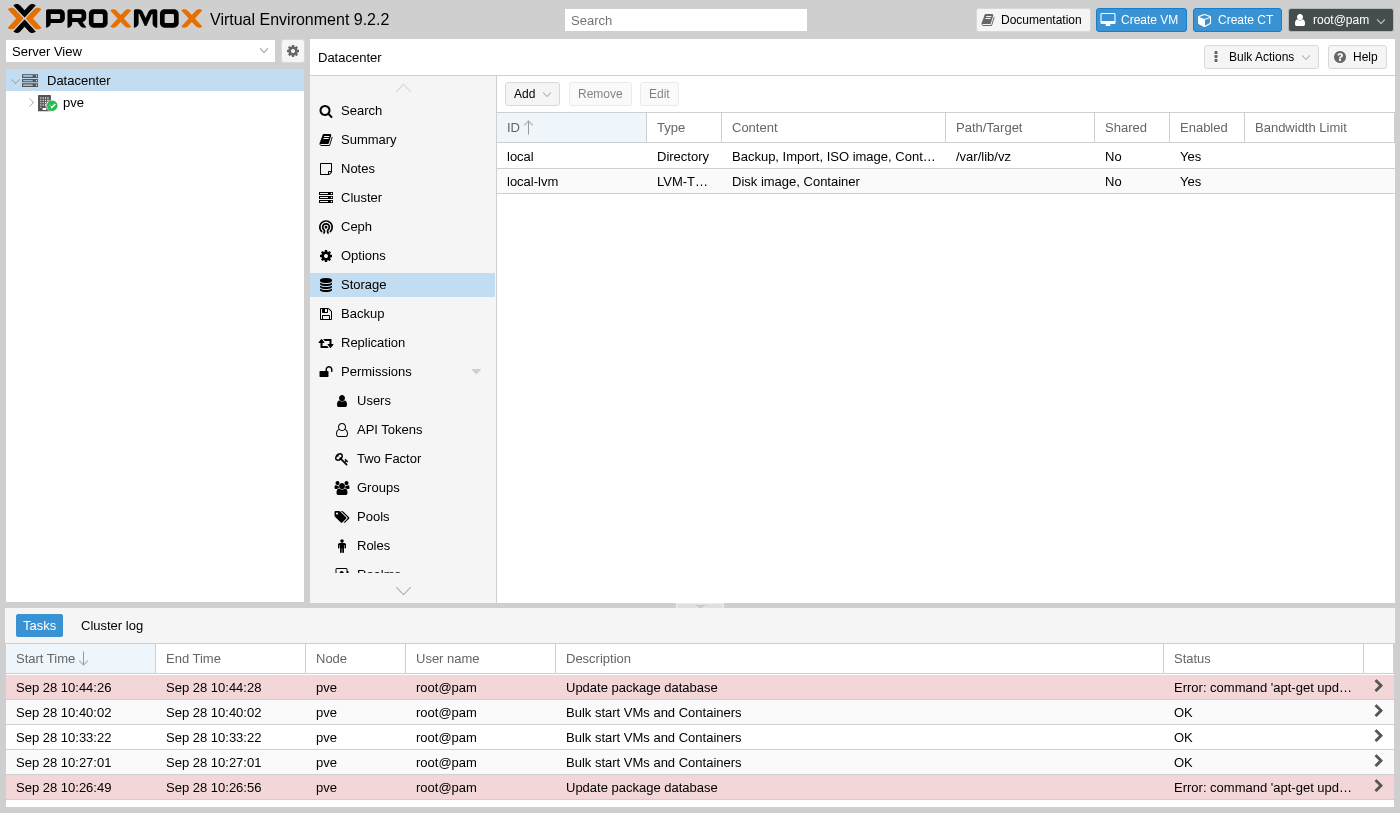This screenshot has height=813, width=1400.
Task: Click the Groups people icon
Action: coord(342,488)
